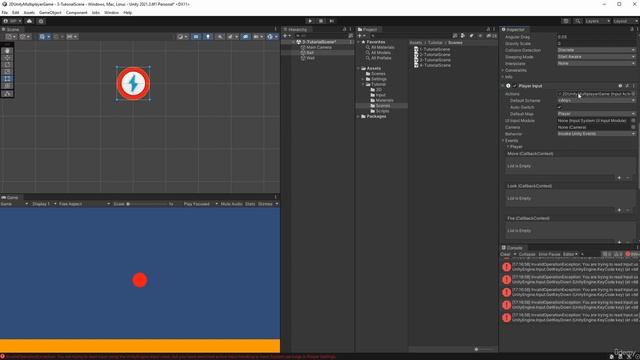Screen dimensions: 640x360
Task: Select All Prefabs under Favorites
Action: tap(381, 58)
